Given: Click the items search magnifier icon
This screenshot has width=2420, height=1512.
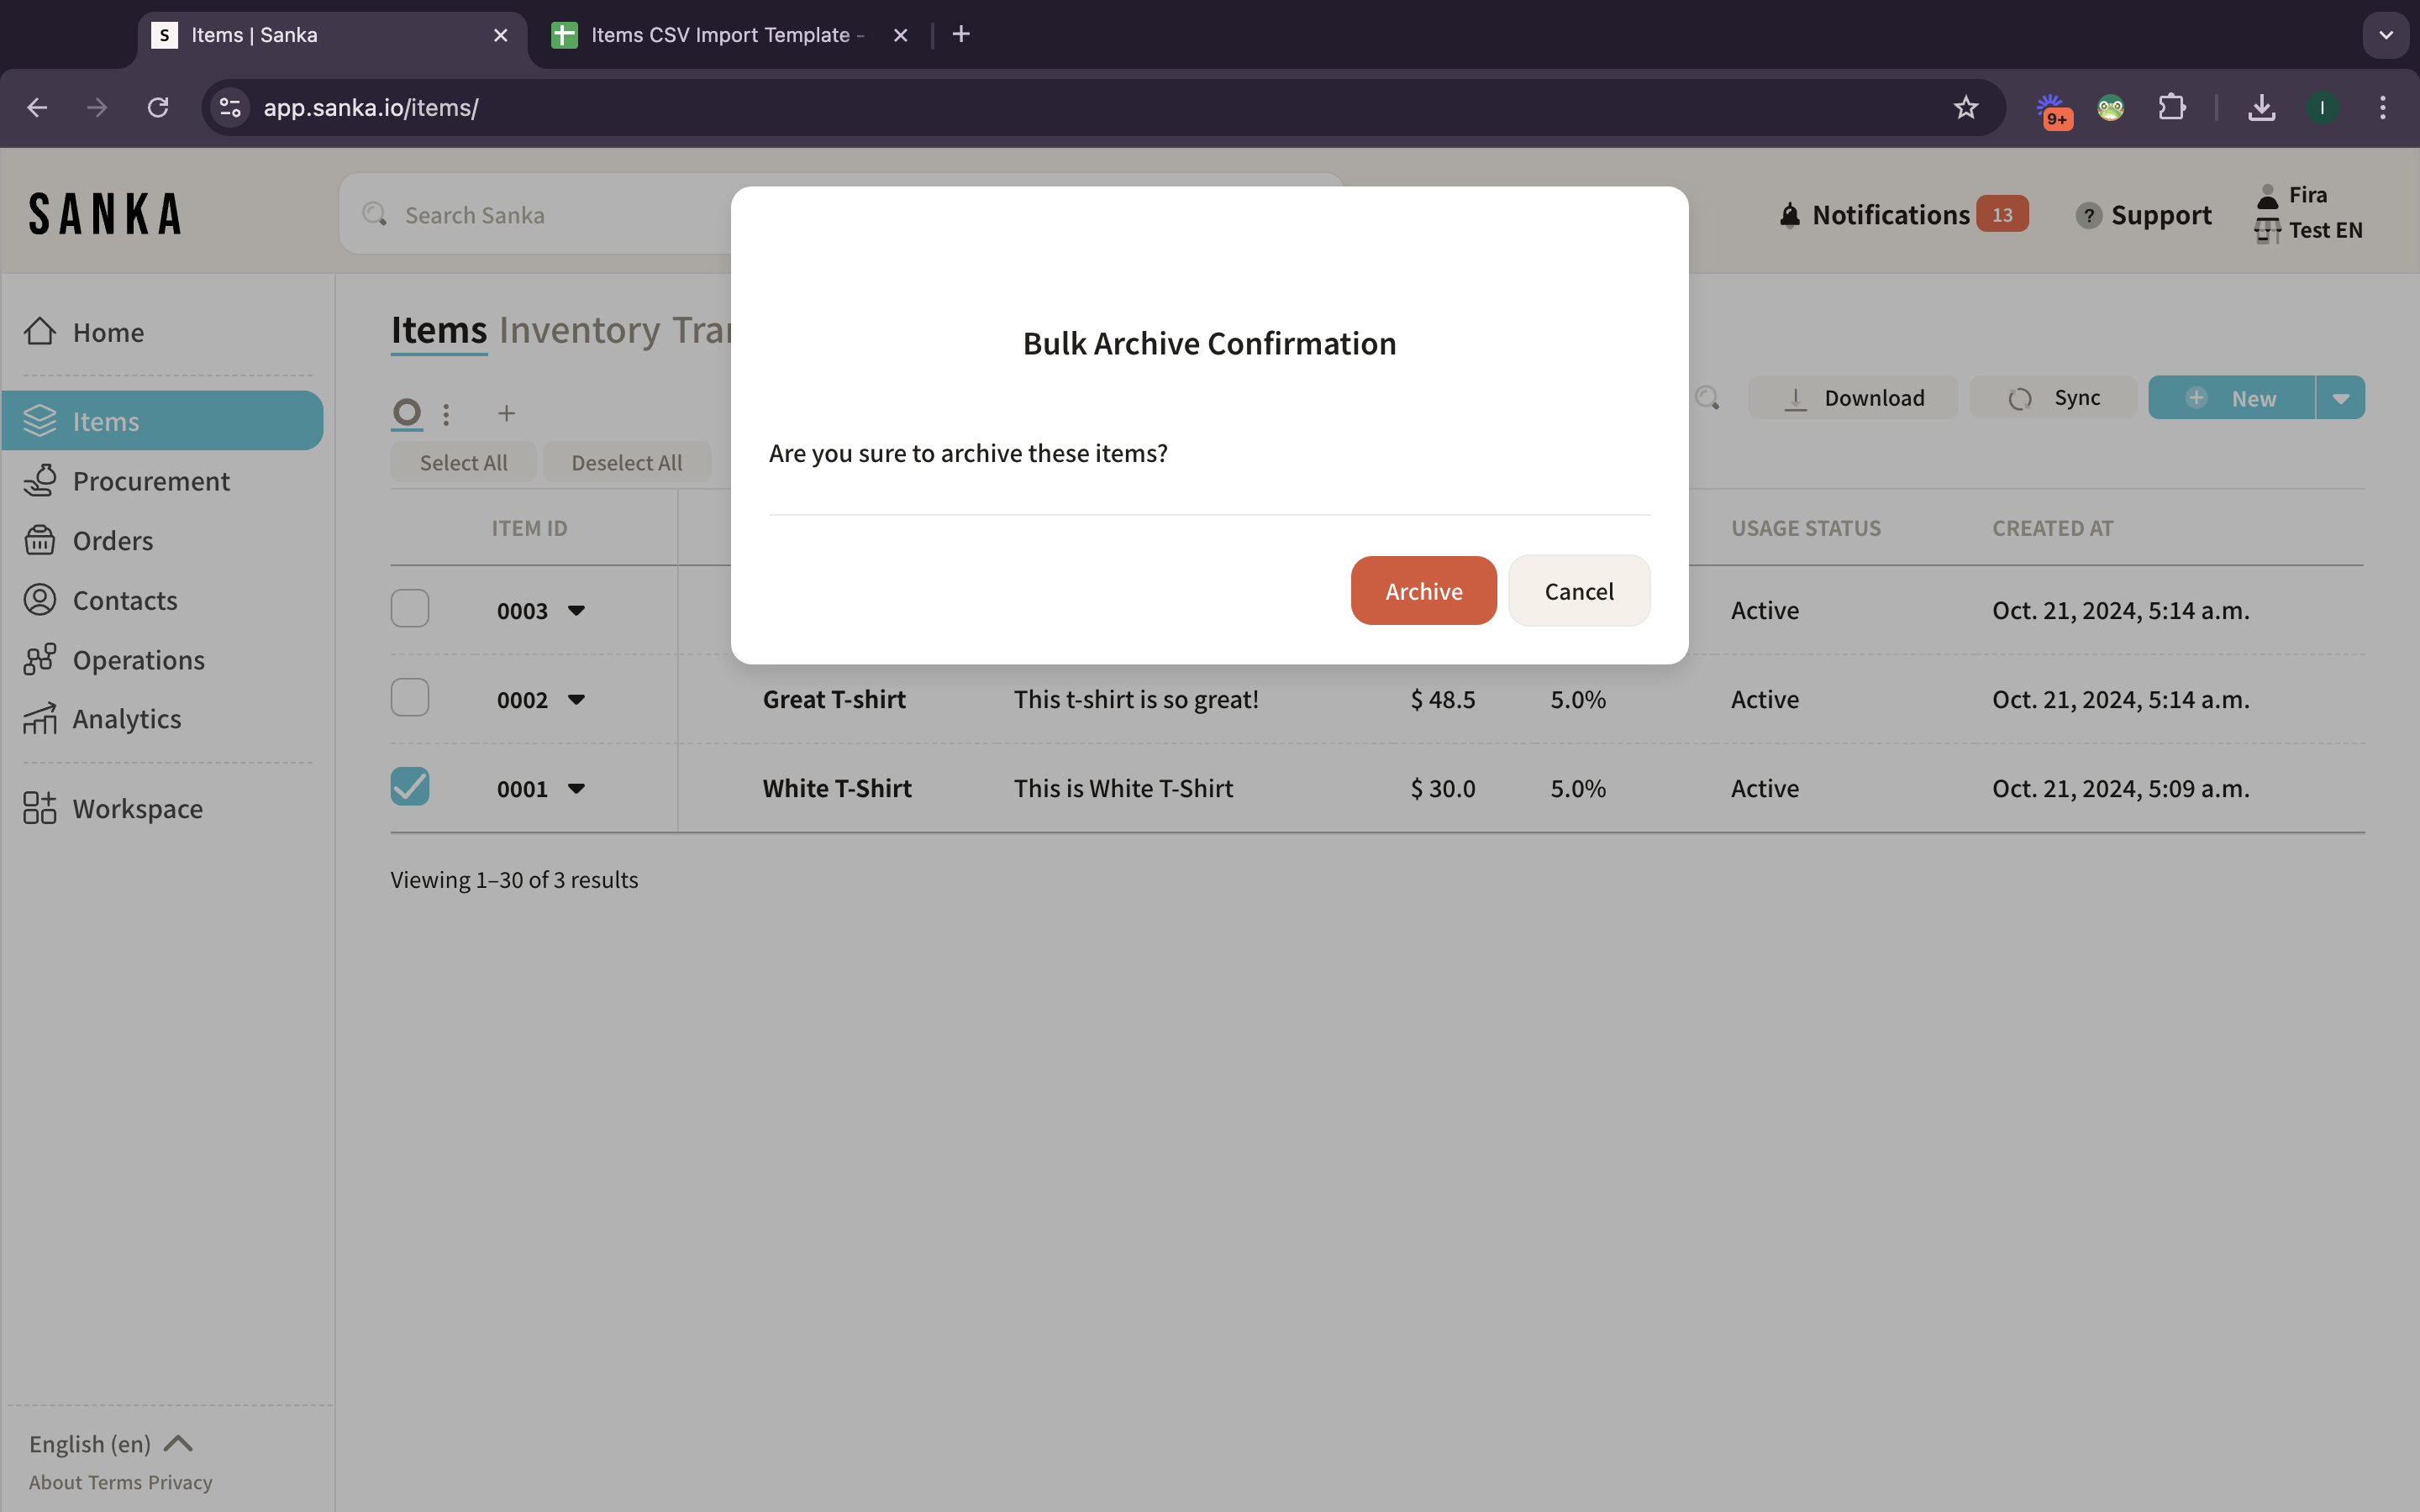Looking at the screenshot, I should tap(1707, 398).
